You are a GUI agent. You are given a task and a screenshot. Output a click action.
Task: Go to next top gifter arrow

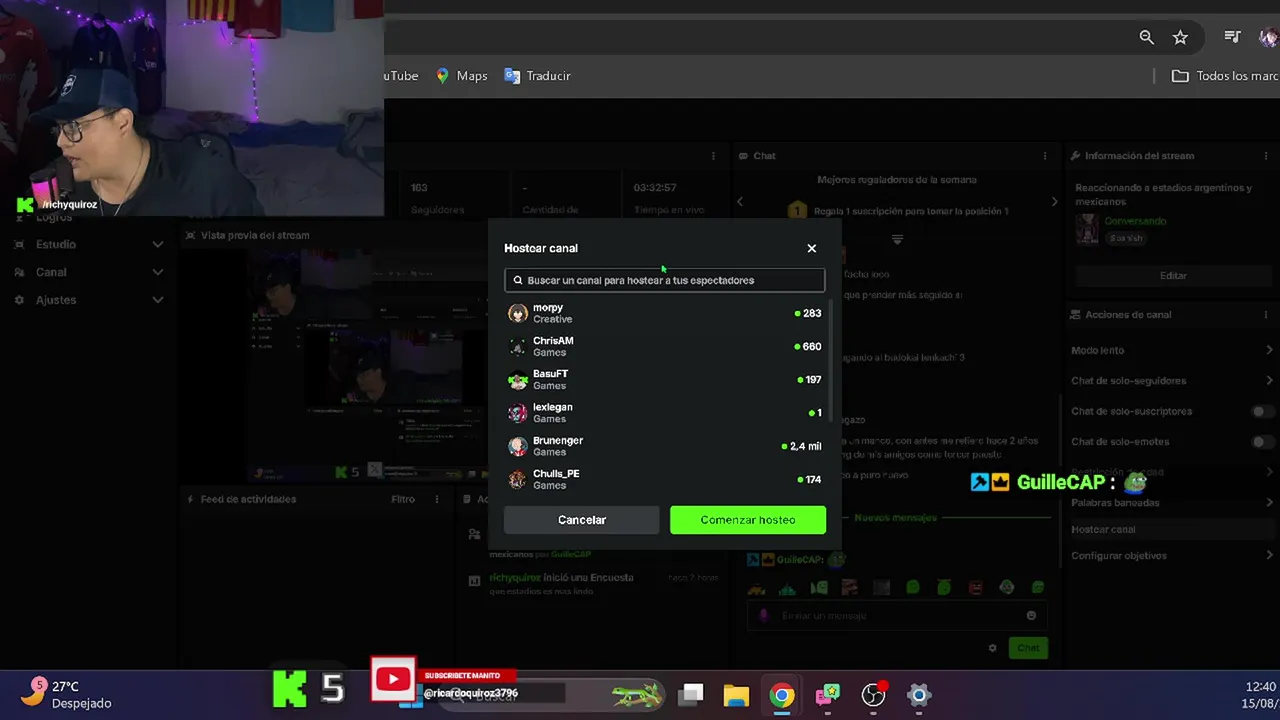point(1054,202)
